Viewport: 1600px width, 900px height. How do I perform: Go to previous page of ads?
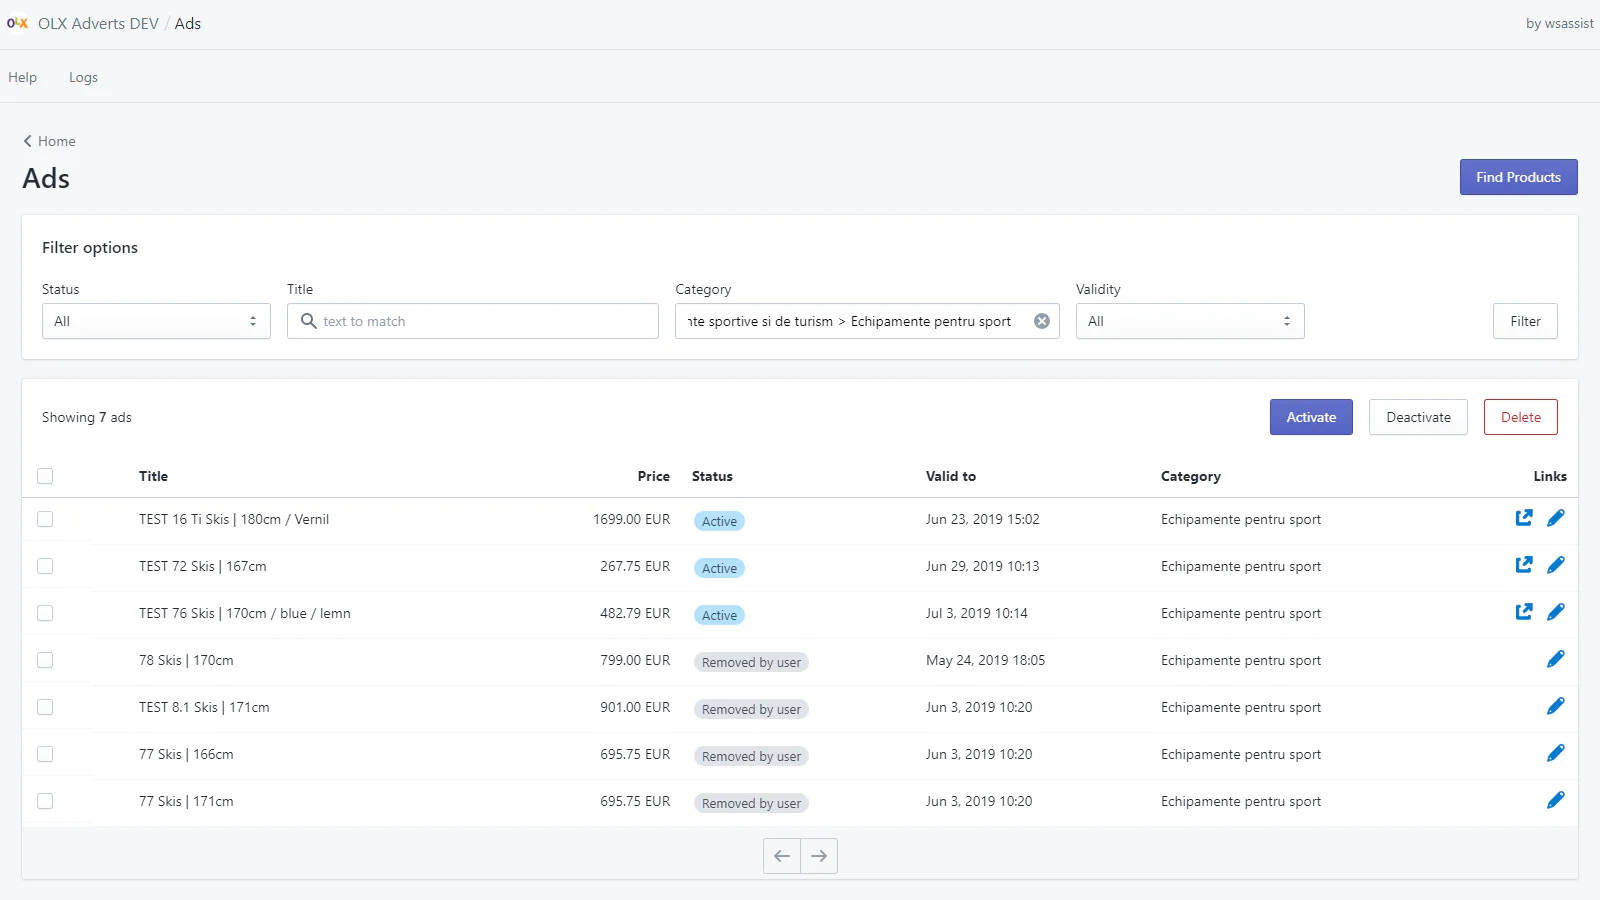782,856
